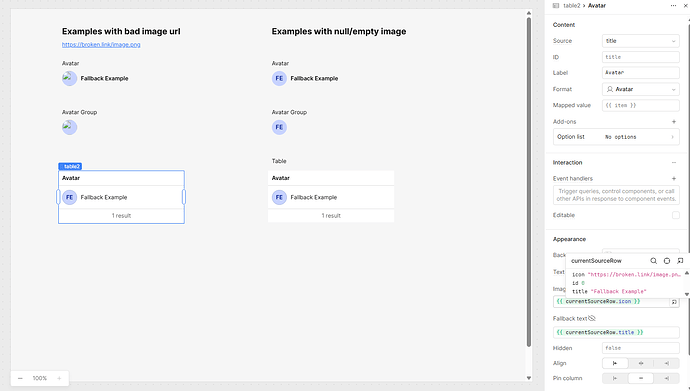Zoom out the canvas with minus
690x391 pixels.
(20, 378)
